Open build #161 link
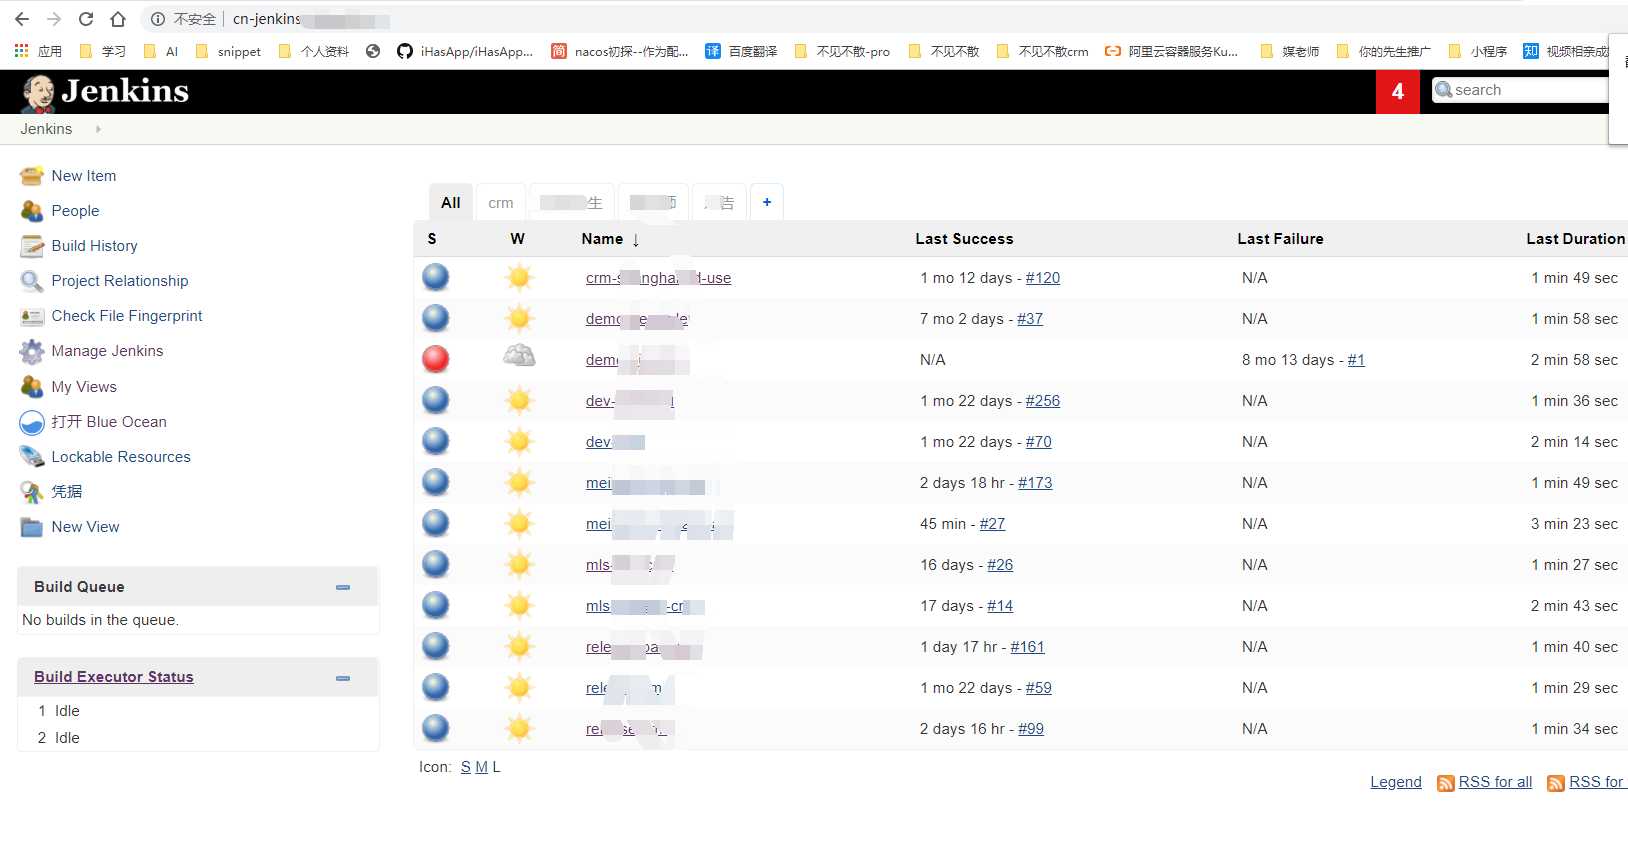Screen dimensions: 1628x864 [x=1027, y=647]
